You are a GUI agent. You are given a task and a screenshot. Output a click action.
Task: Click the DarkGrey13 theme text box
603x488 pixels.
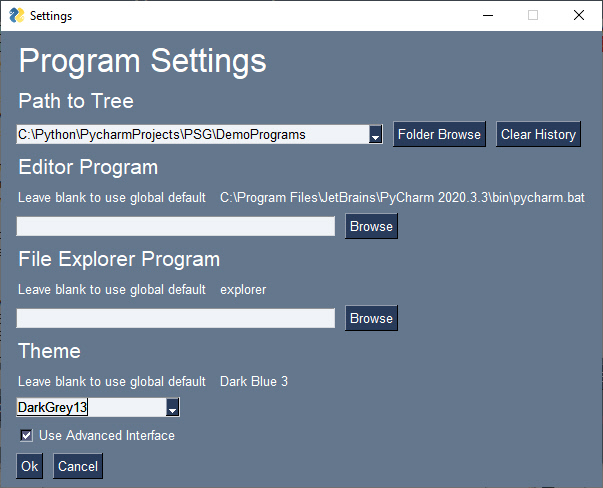tap(88, 408)
